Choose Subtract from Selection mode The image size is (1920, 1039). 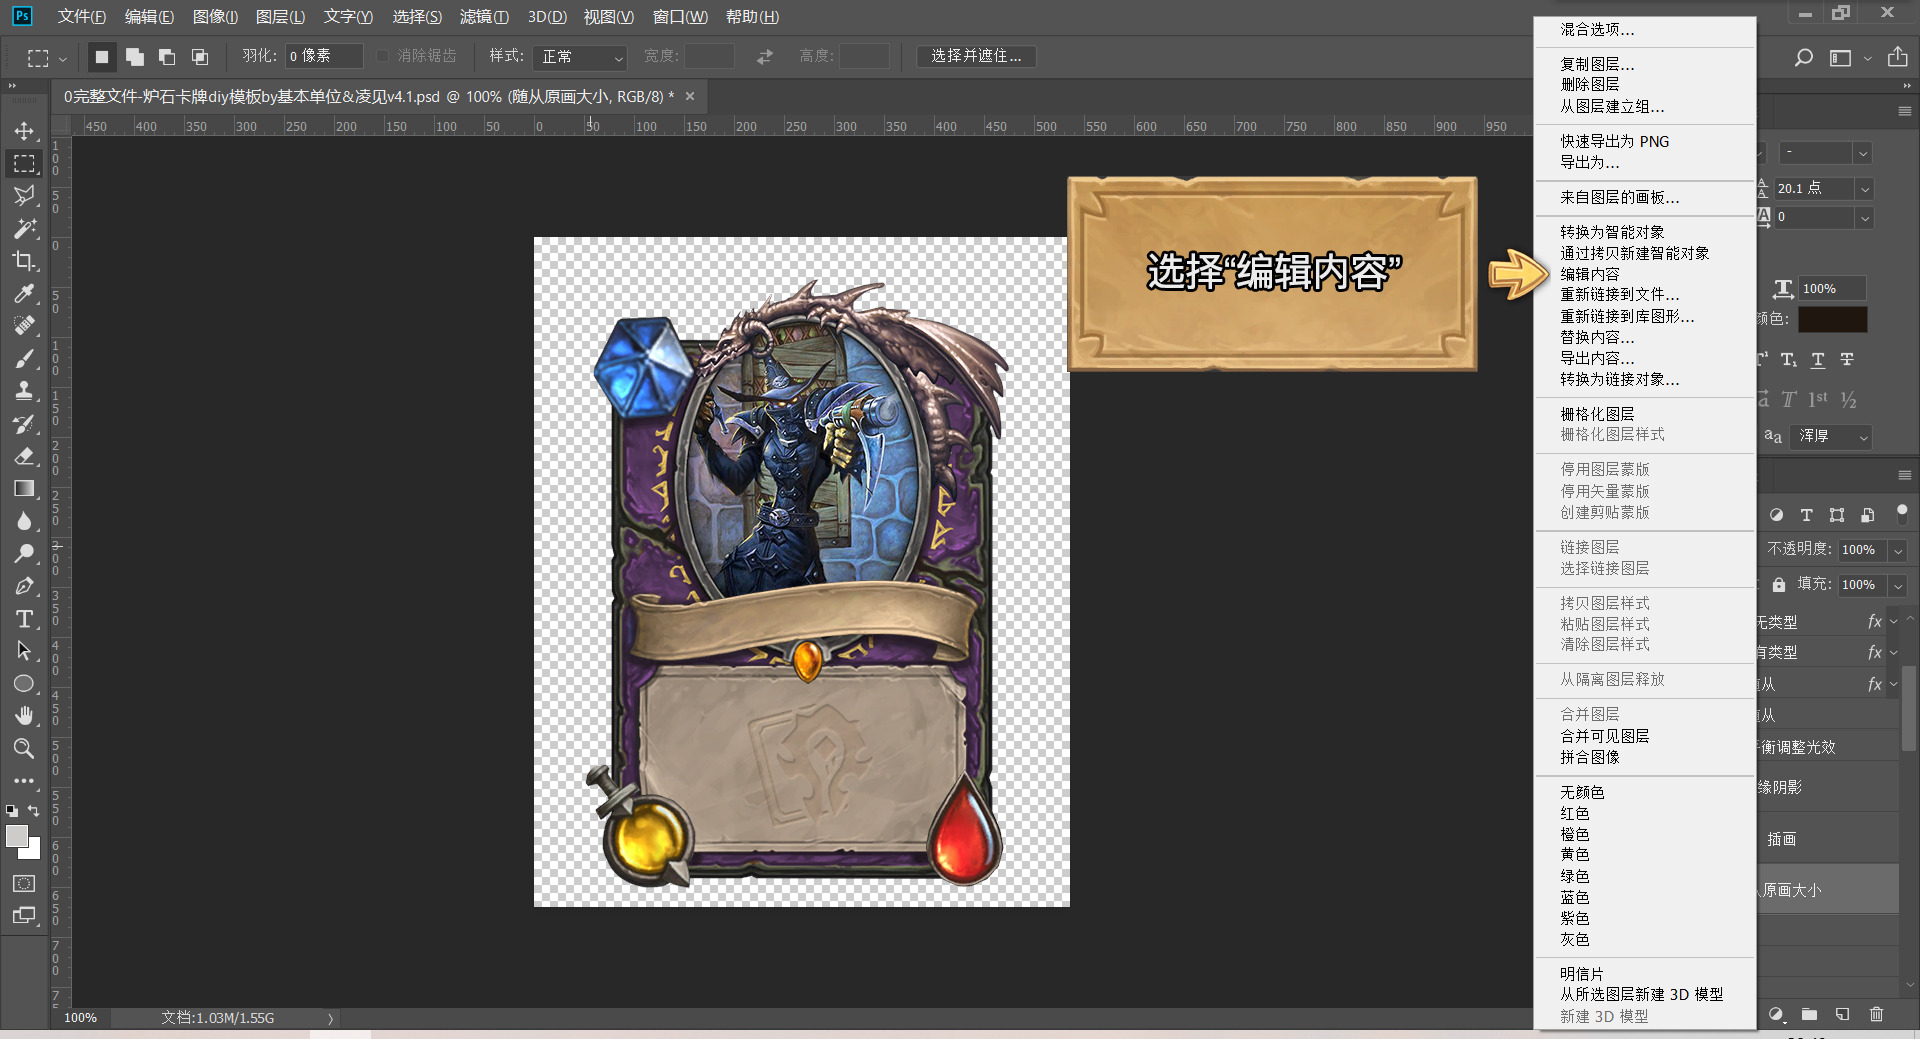[x=167, y=57]
